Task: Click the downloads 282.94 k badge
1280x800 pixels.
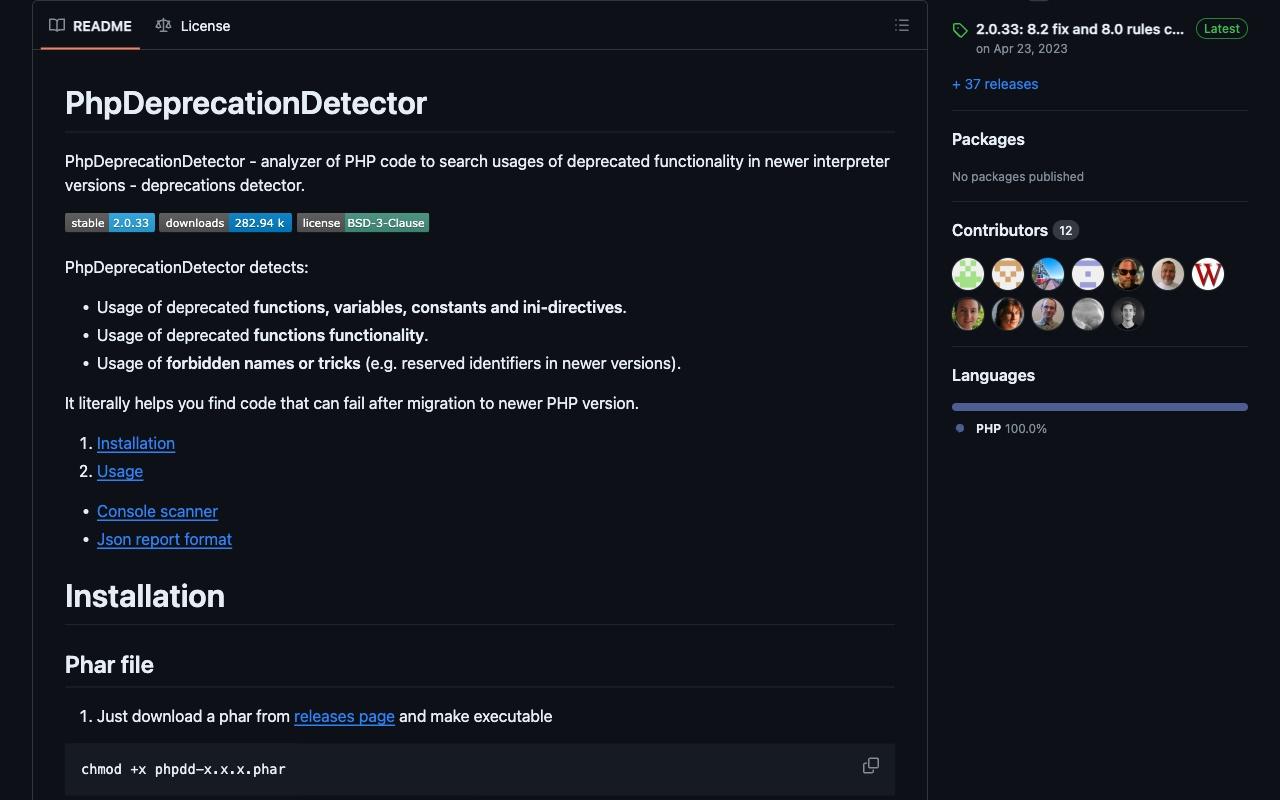Action: [225, 223]
